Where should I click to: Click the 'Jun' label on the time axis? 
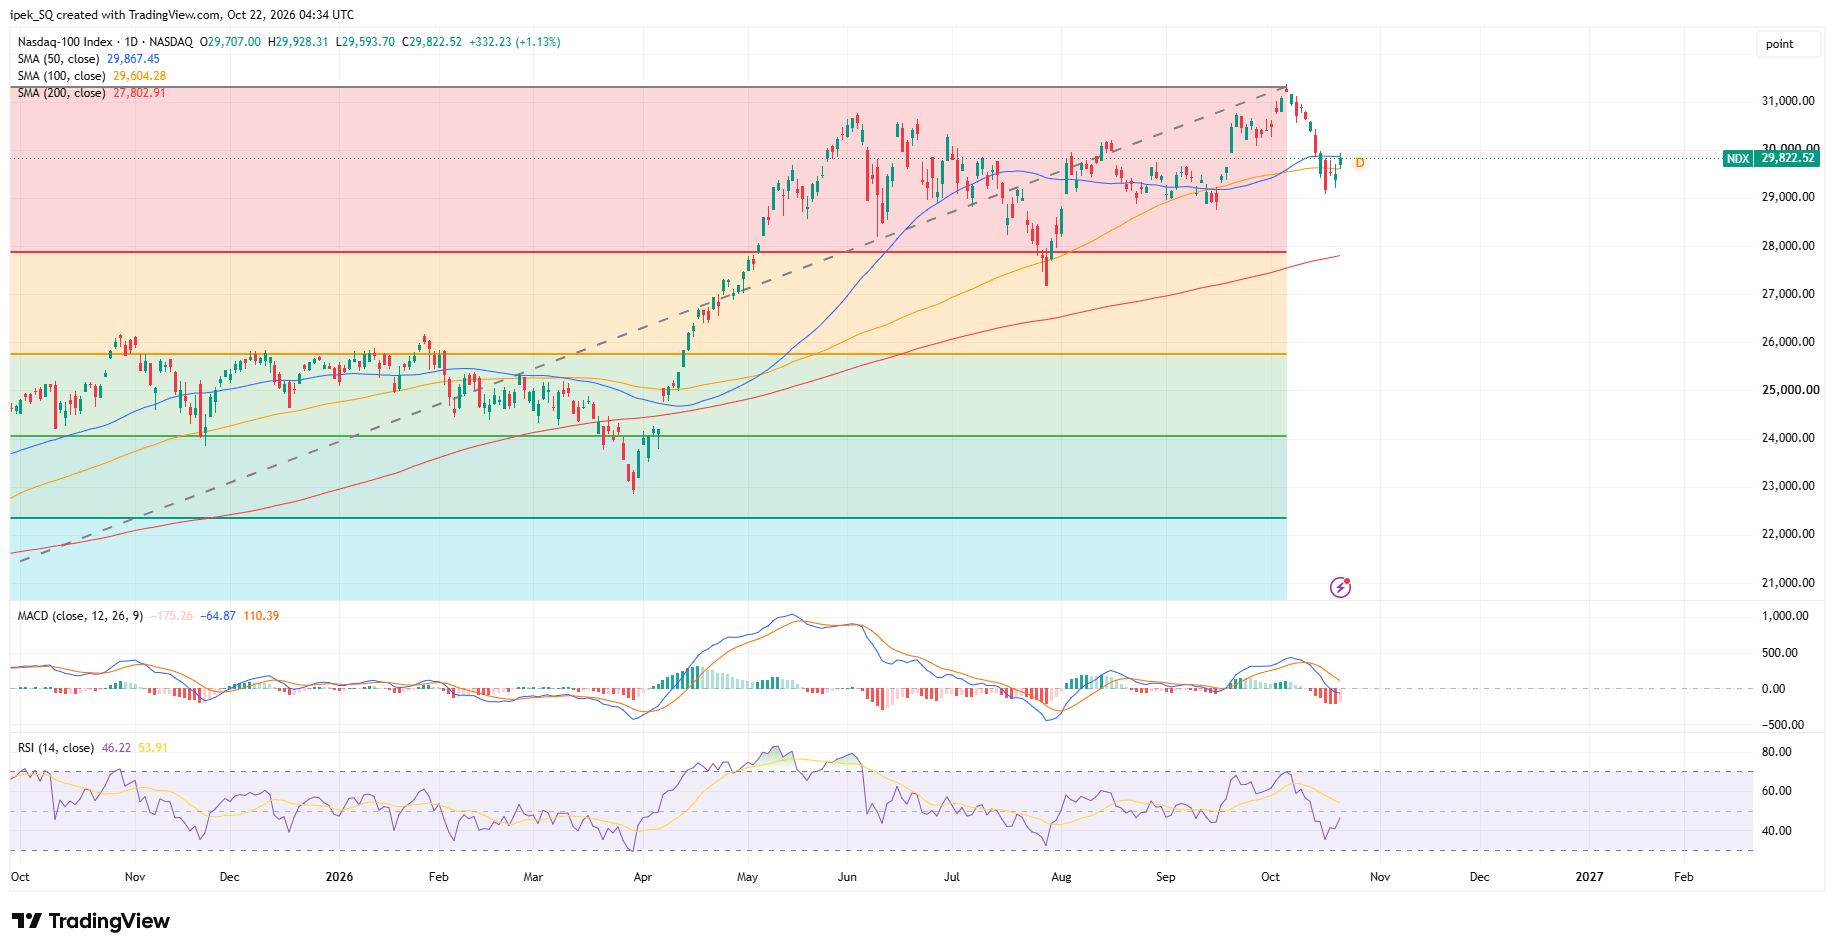pos(847,877)
